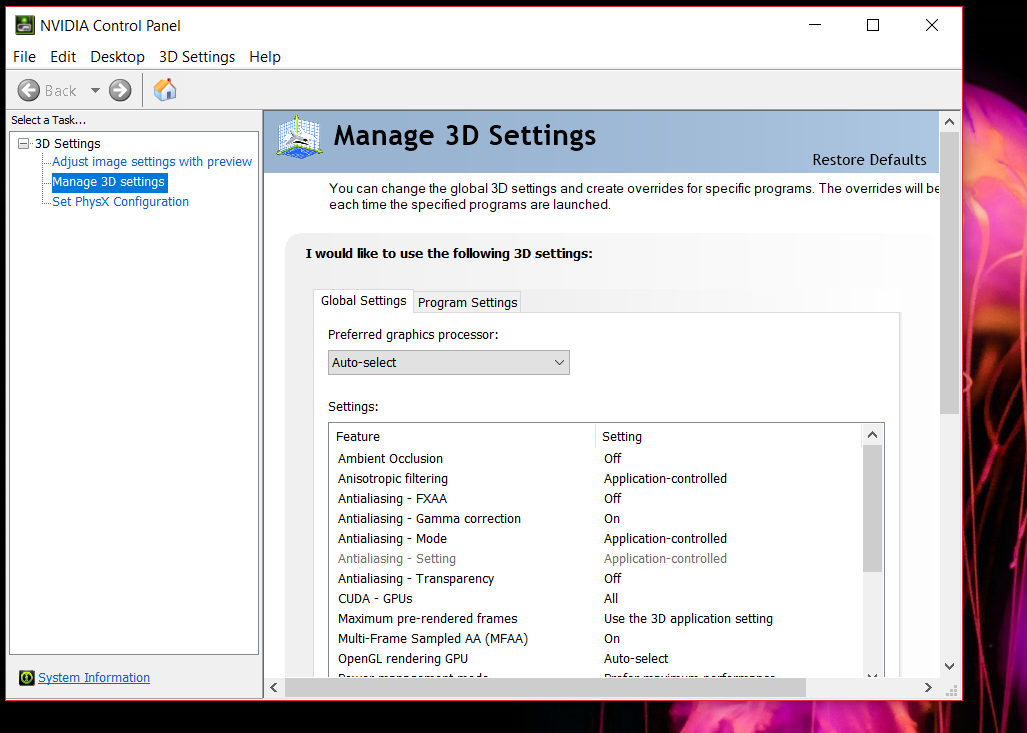Click the Feature column header
The width and height of the screenshot is (1027, 733).
point(462,436)
